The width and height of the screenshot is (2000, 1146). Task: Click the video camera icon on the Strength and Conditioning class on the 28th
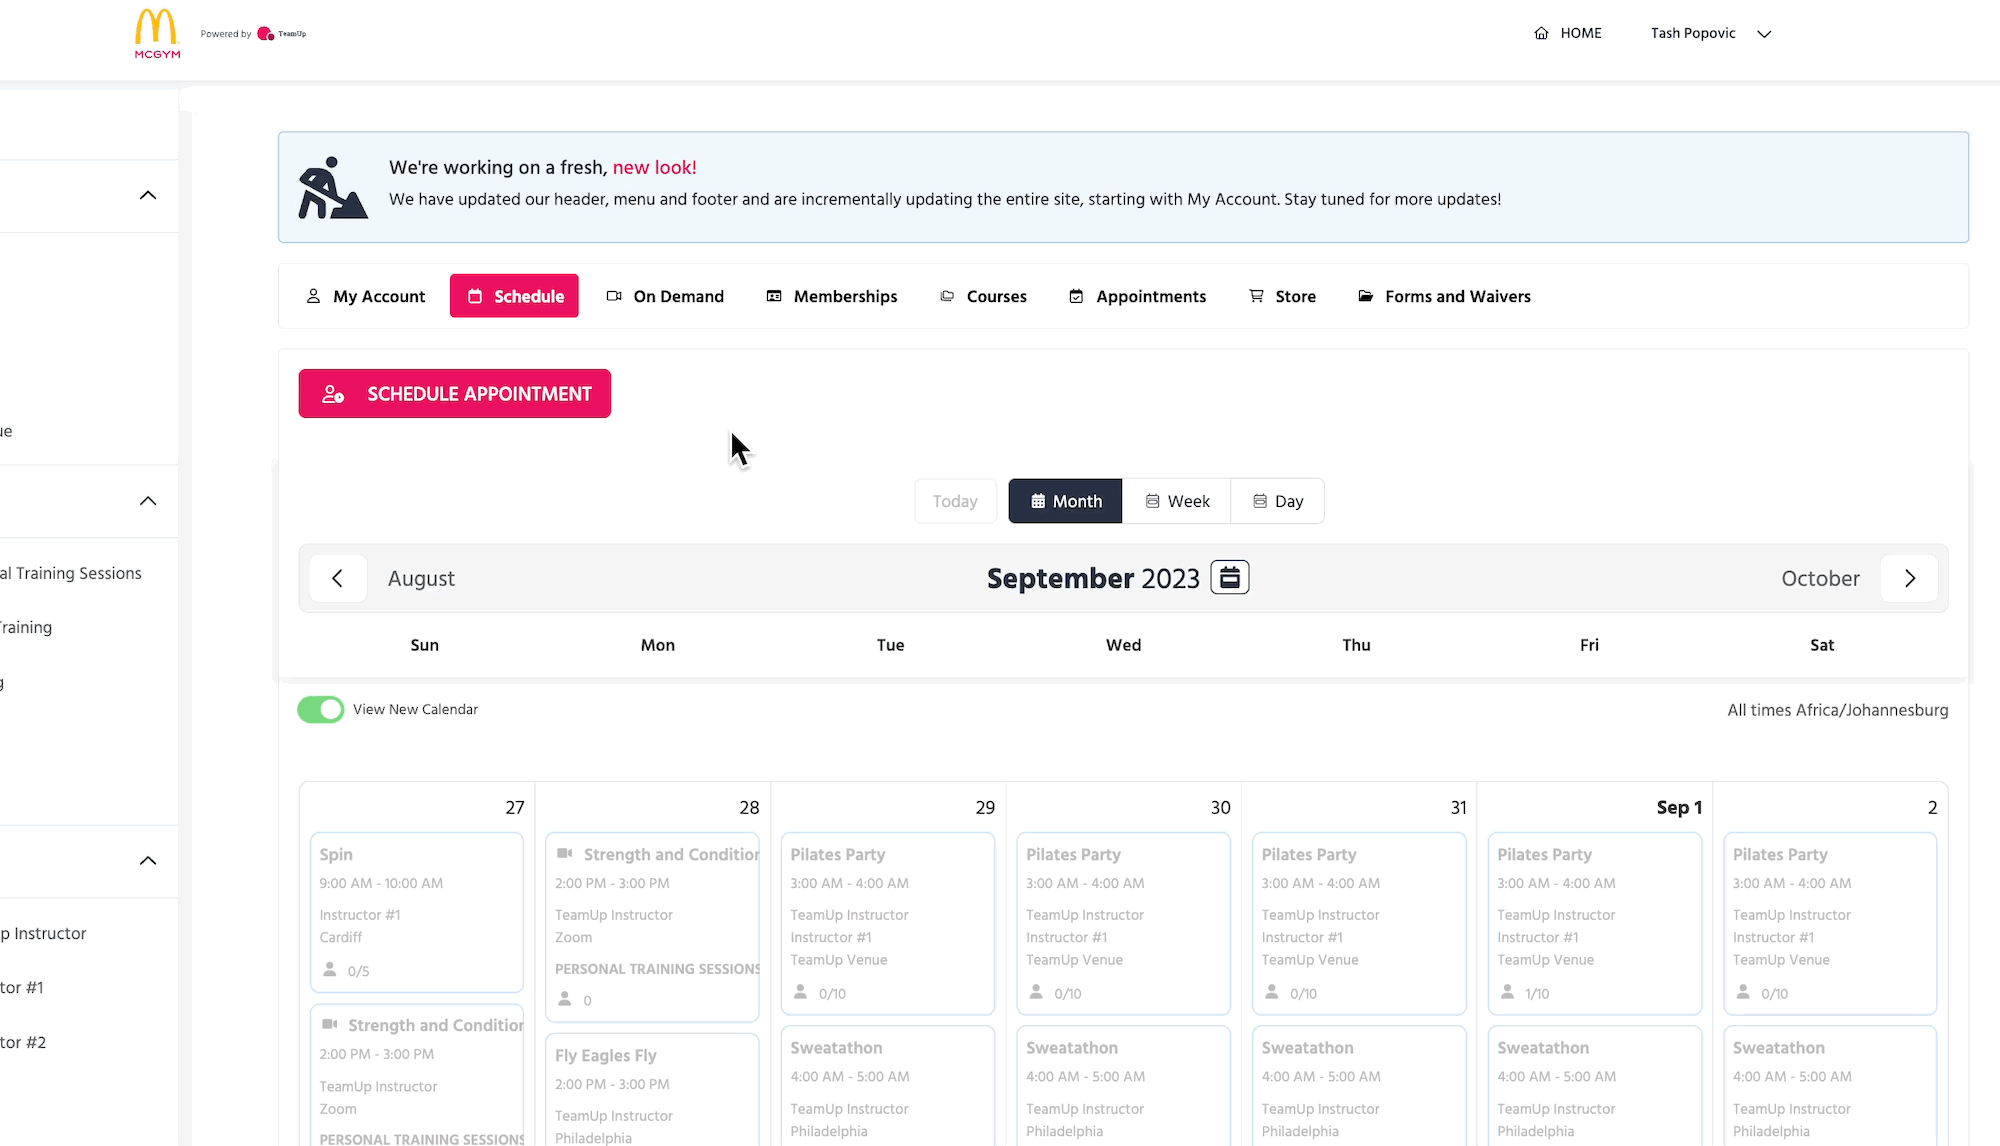[x=565, y=854]
